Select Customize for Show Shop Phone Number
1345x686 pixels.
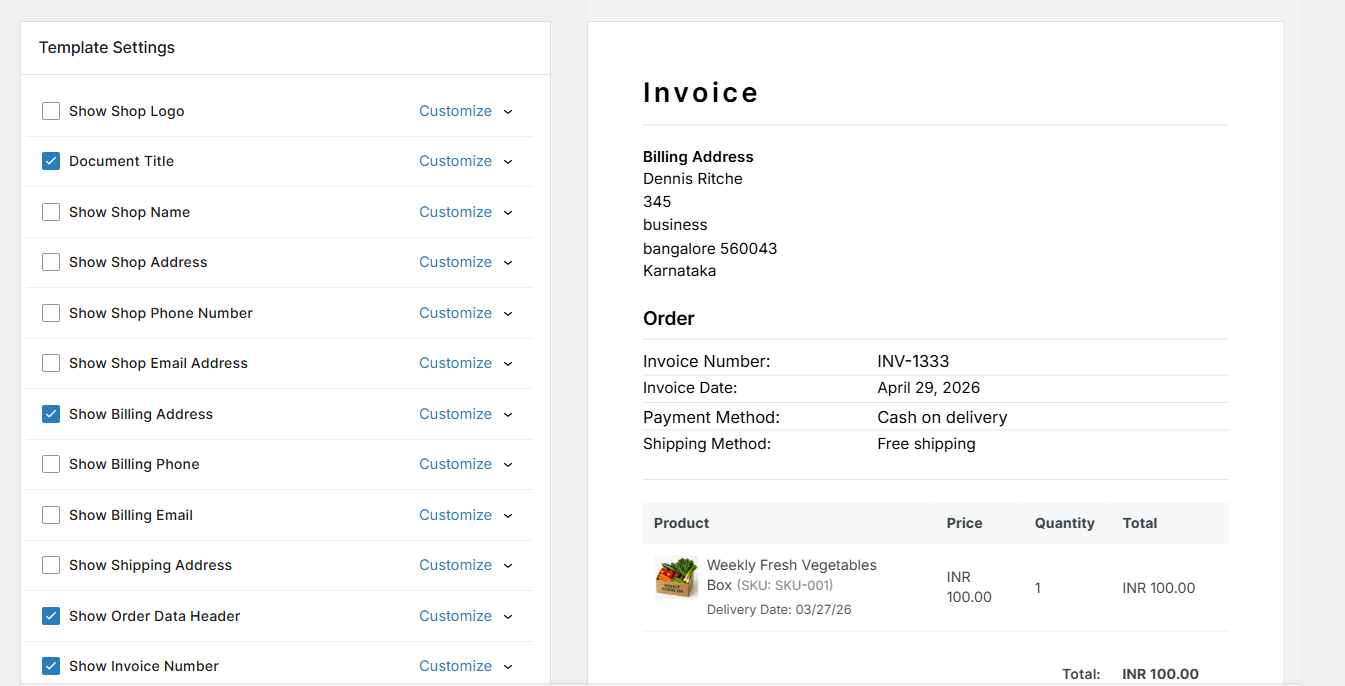[455, 313]
